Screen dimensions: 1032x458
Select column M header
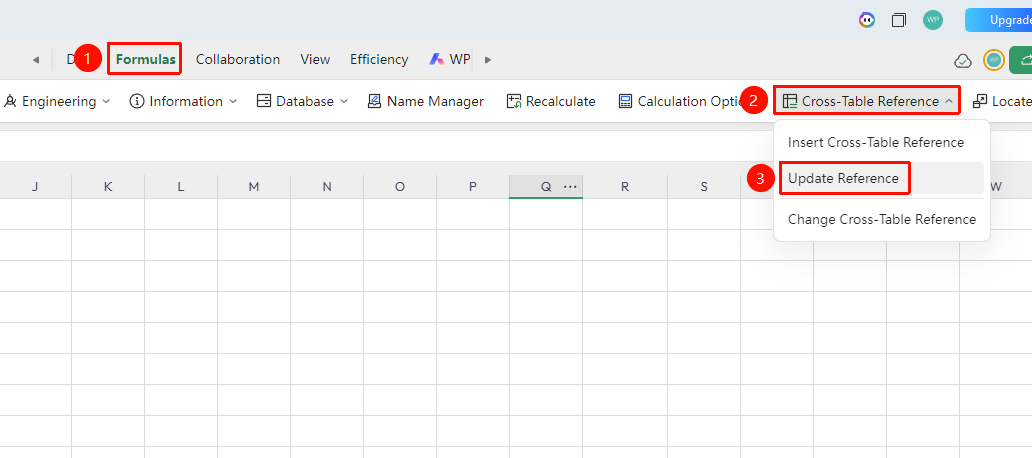point(254,187)
